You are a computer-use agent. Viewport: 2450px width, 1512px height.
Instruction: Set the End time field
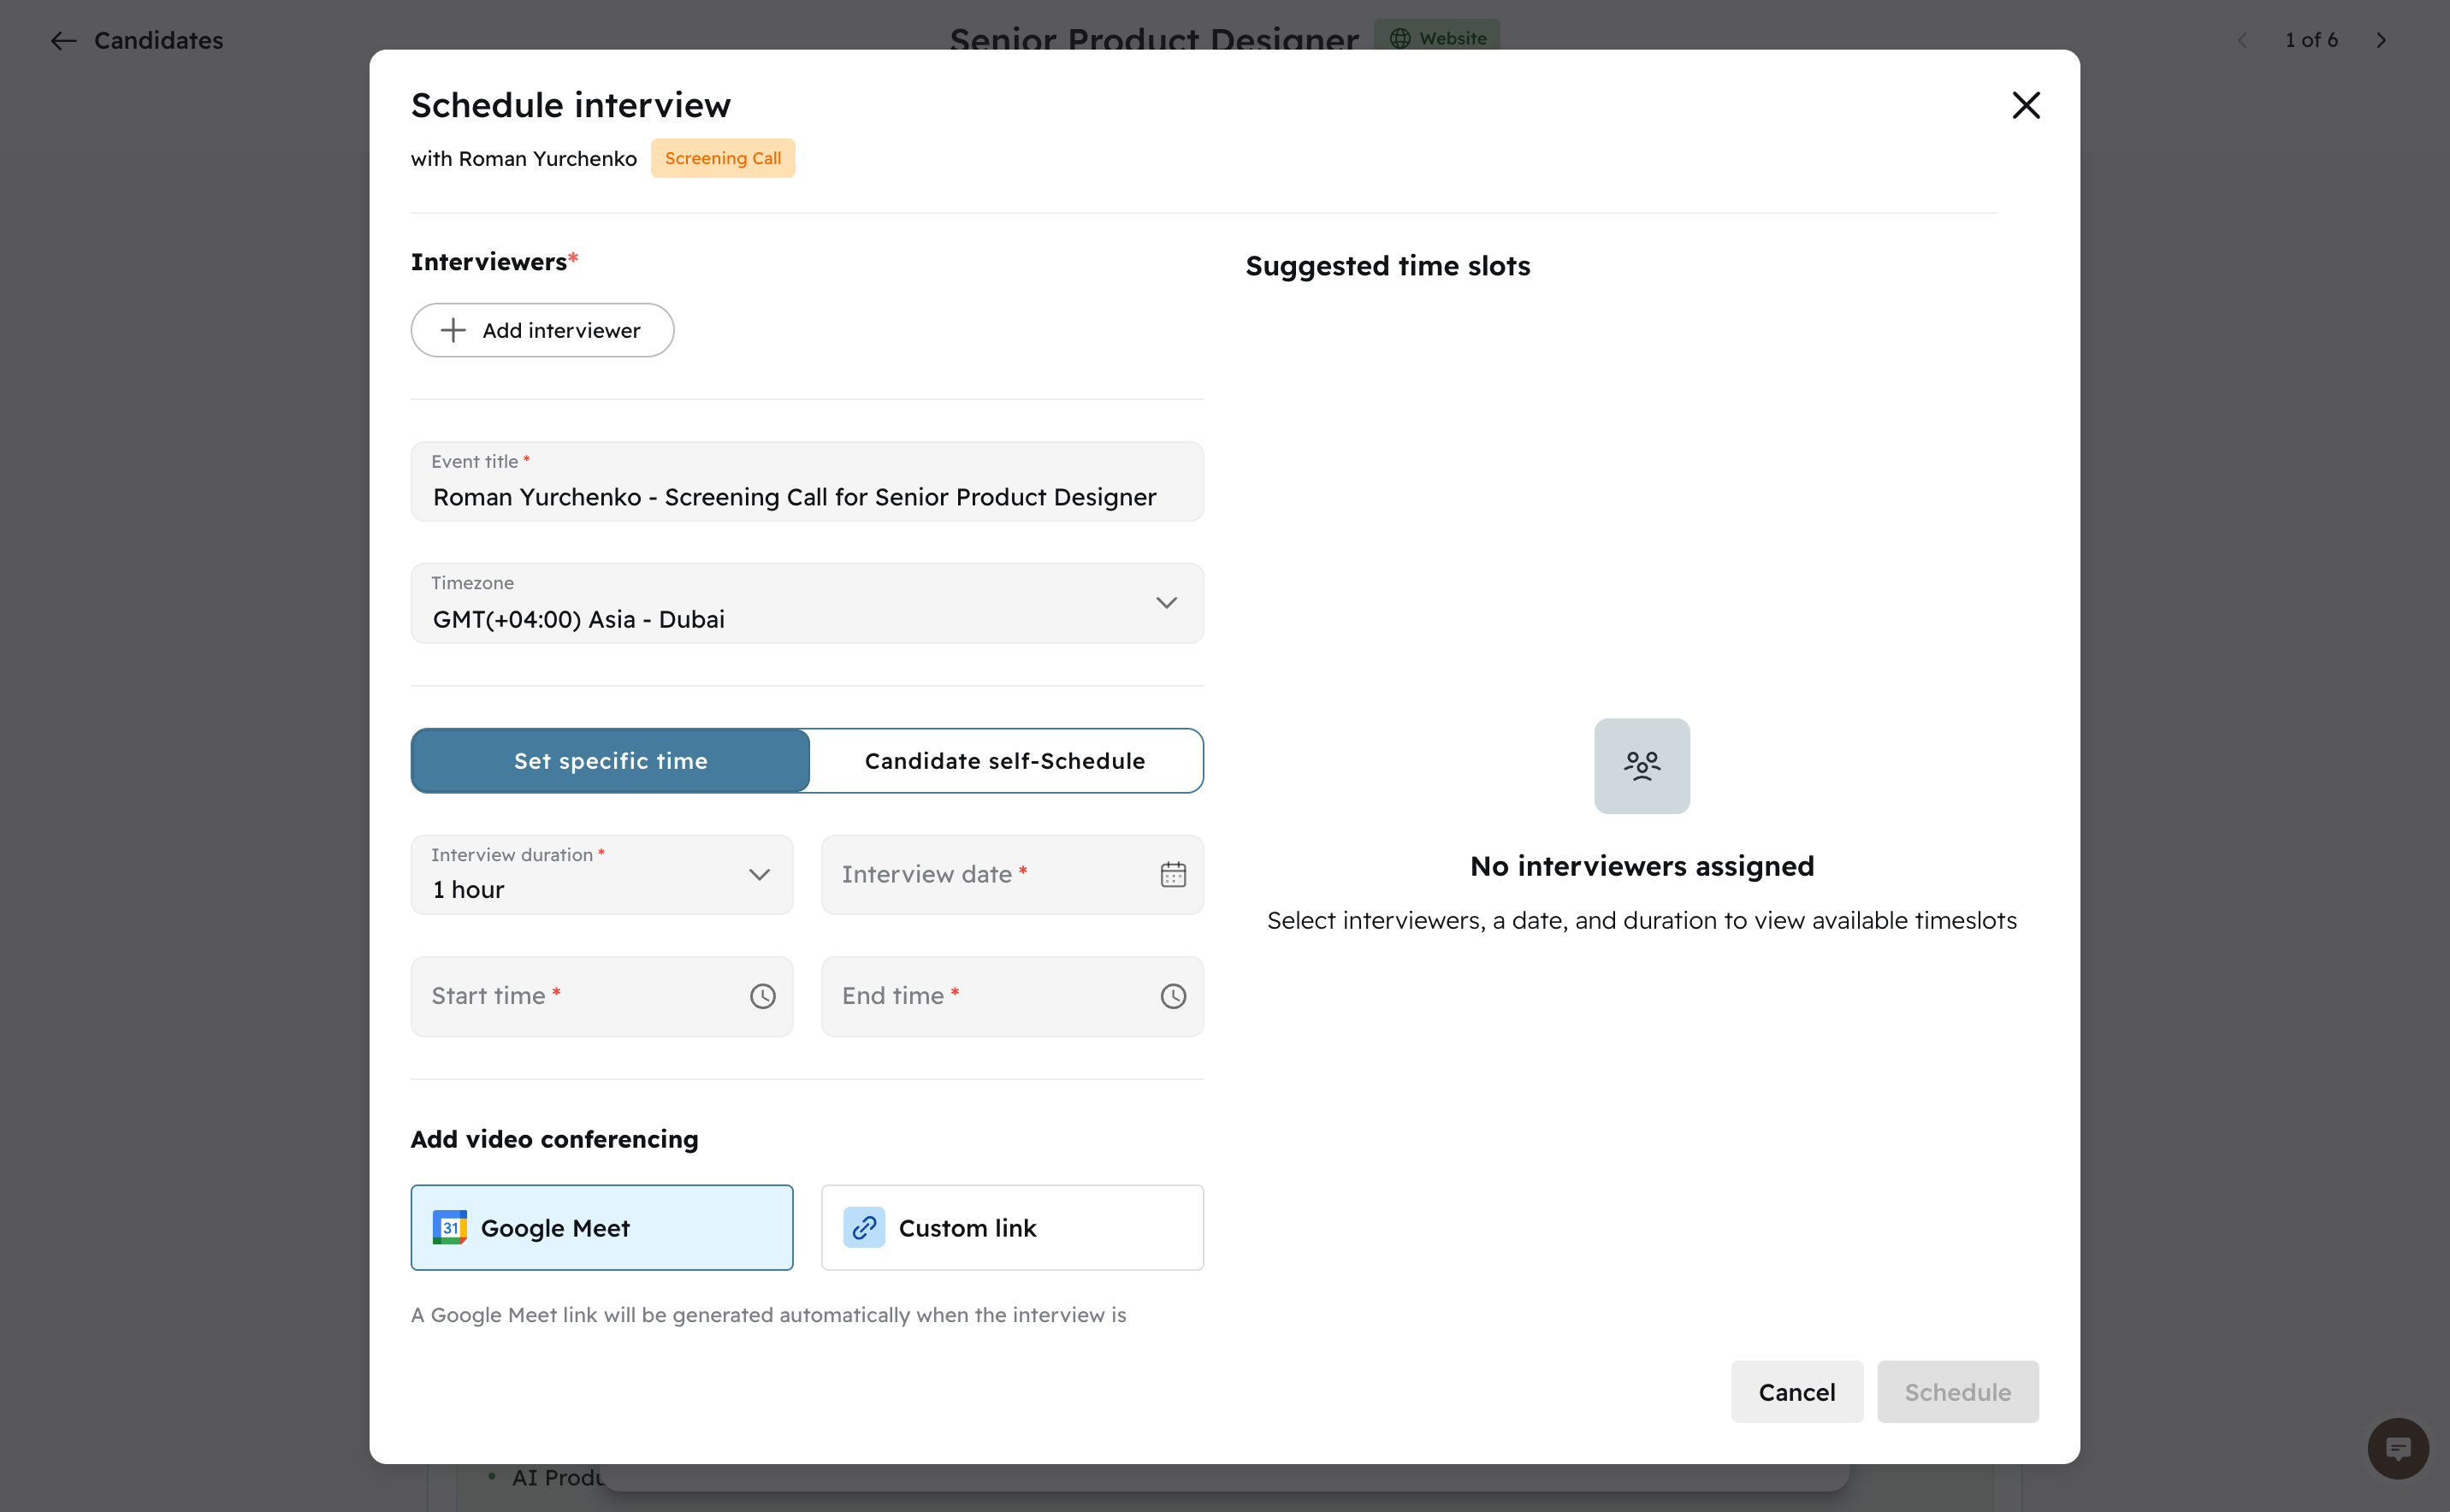pyautogui.click(x=1012, y=996)
